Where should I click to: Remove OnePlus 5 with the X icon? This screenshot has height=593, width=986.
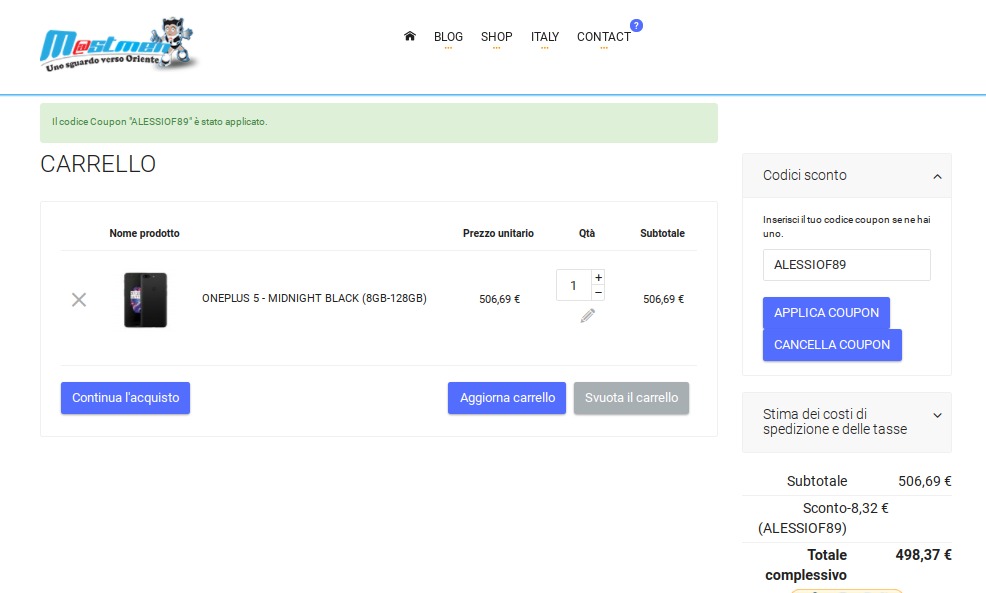(79, 299)
